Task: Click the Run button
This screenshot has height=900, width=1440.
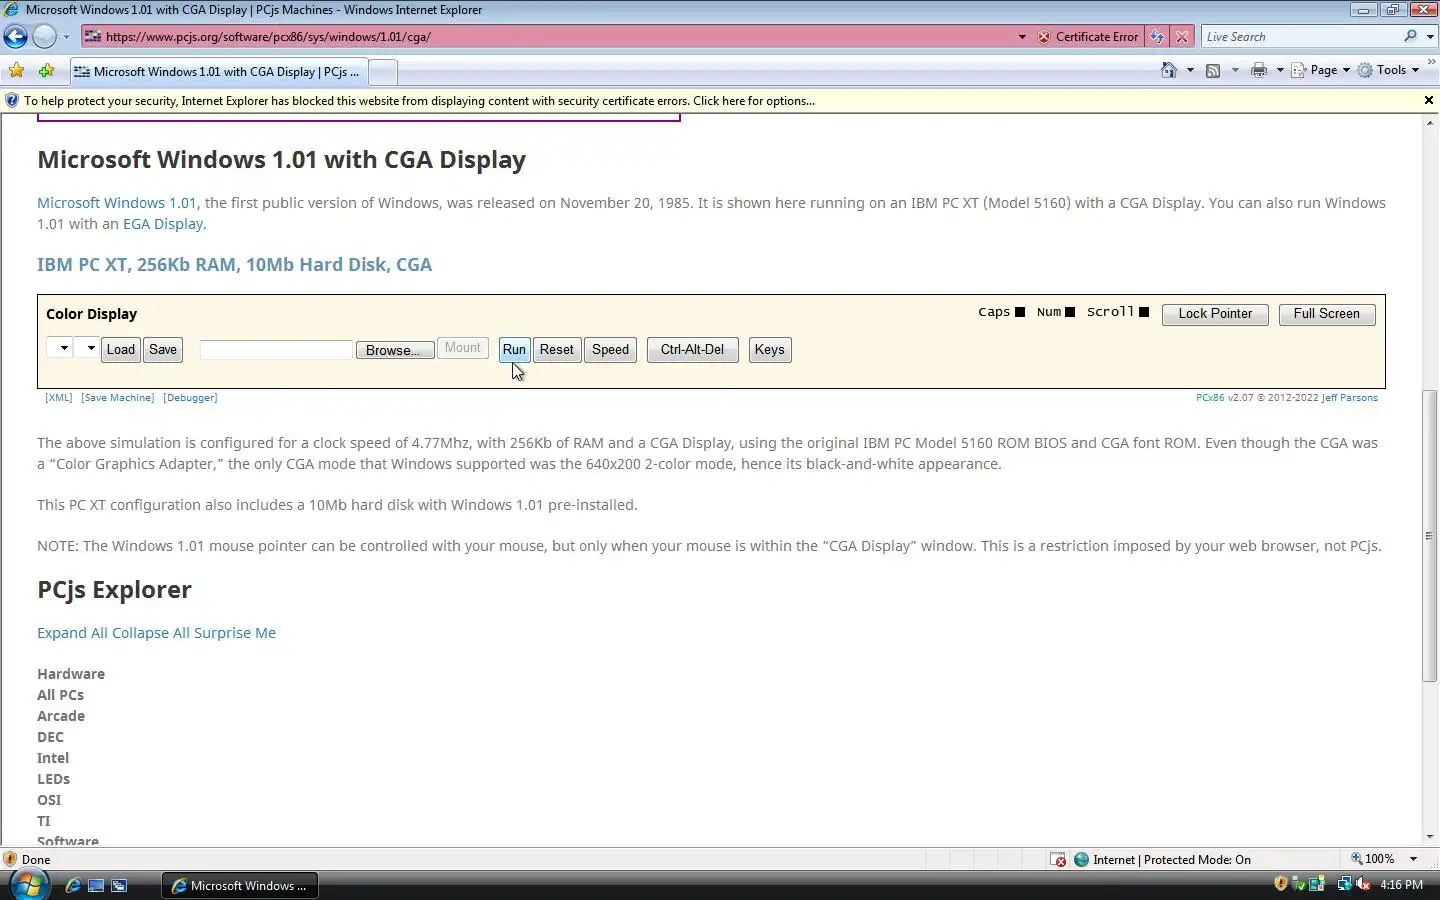Action: pos(514,350)
